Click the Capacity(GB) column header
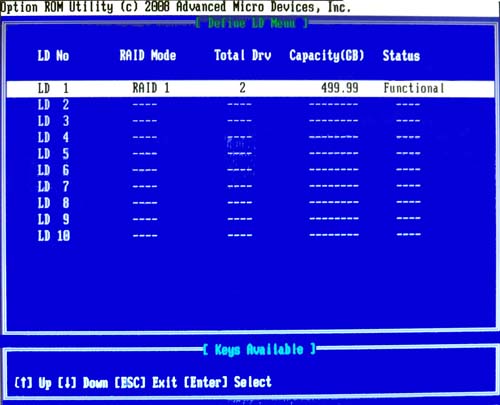 pyautogui.click(x=327, y=56)
